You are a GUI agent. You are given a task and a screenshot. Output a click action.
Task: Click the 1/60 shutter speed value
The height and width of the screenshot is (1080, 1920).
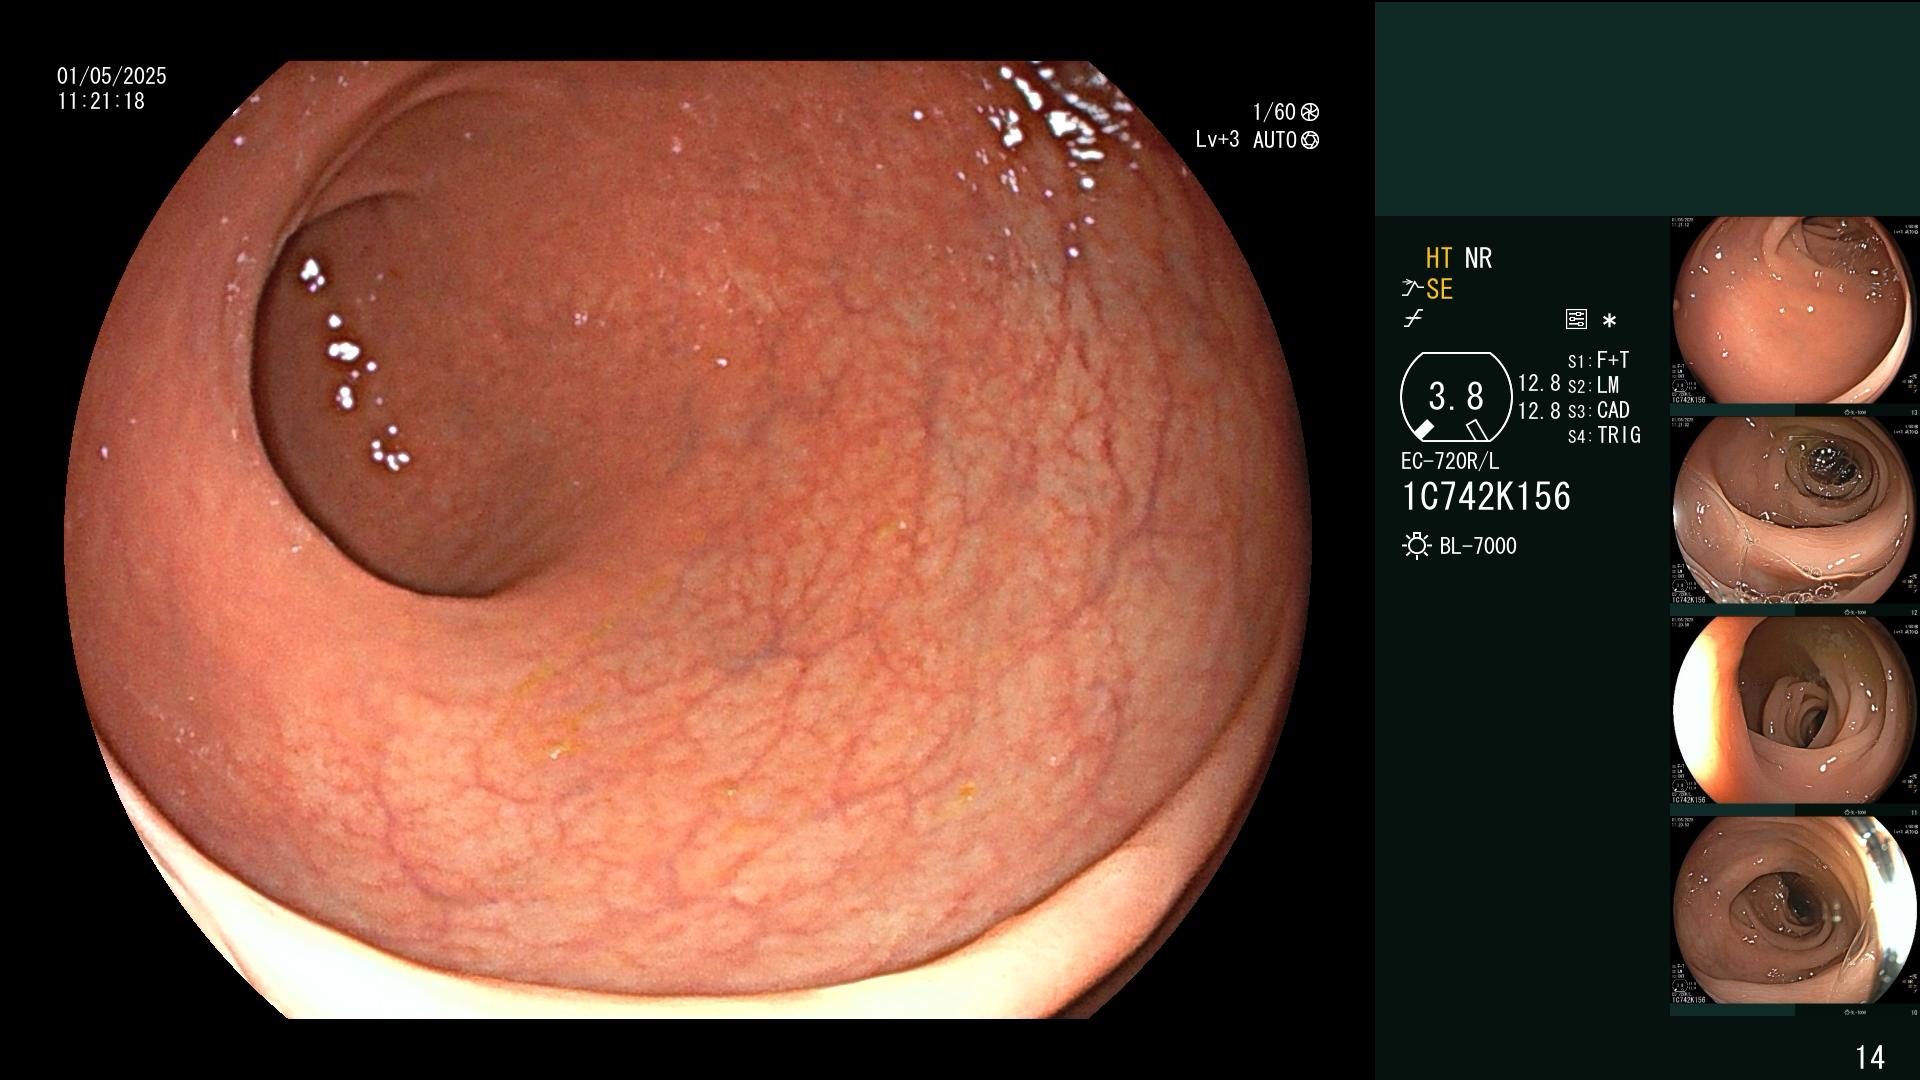point(1274,112)
